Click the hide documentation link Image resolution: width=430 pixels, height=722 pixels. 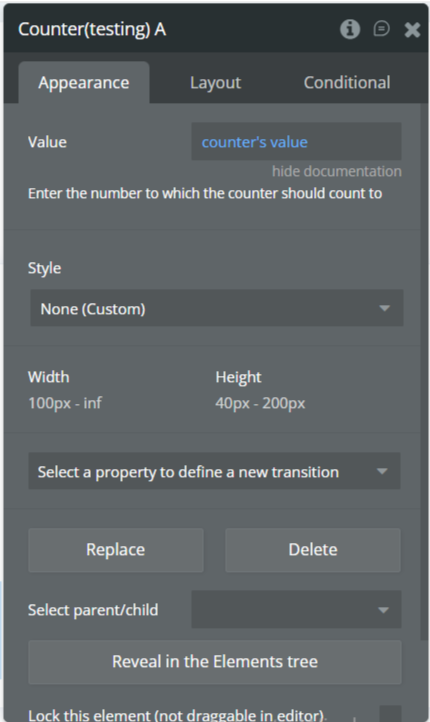(x=337, y=171)
